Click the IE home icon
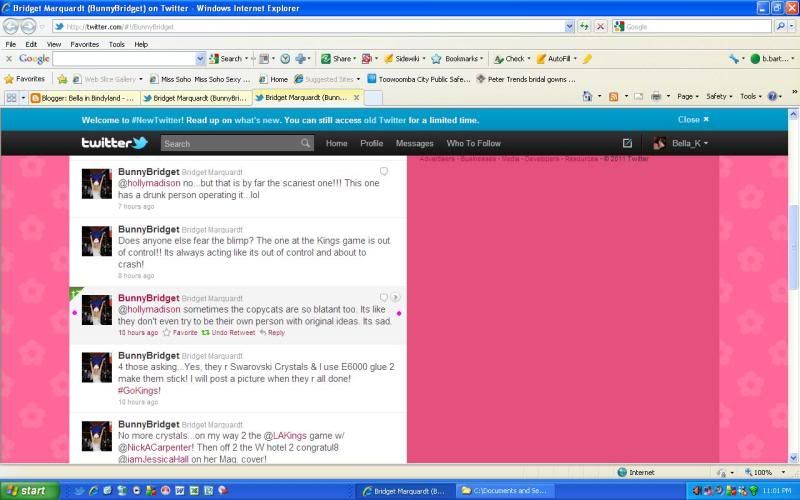800x500 pixels. tap(587, 96)
